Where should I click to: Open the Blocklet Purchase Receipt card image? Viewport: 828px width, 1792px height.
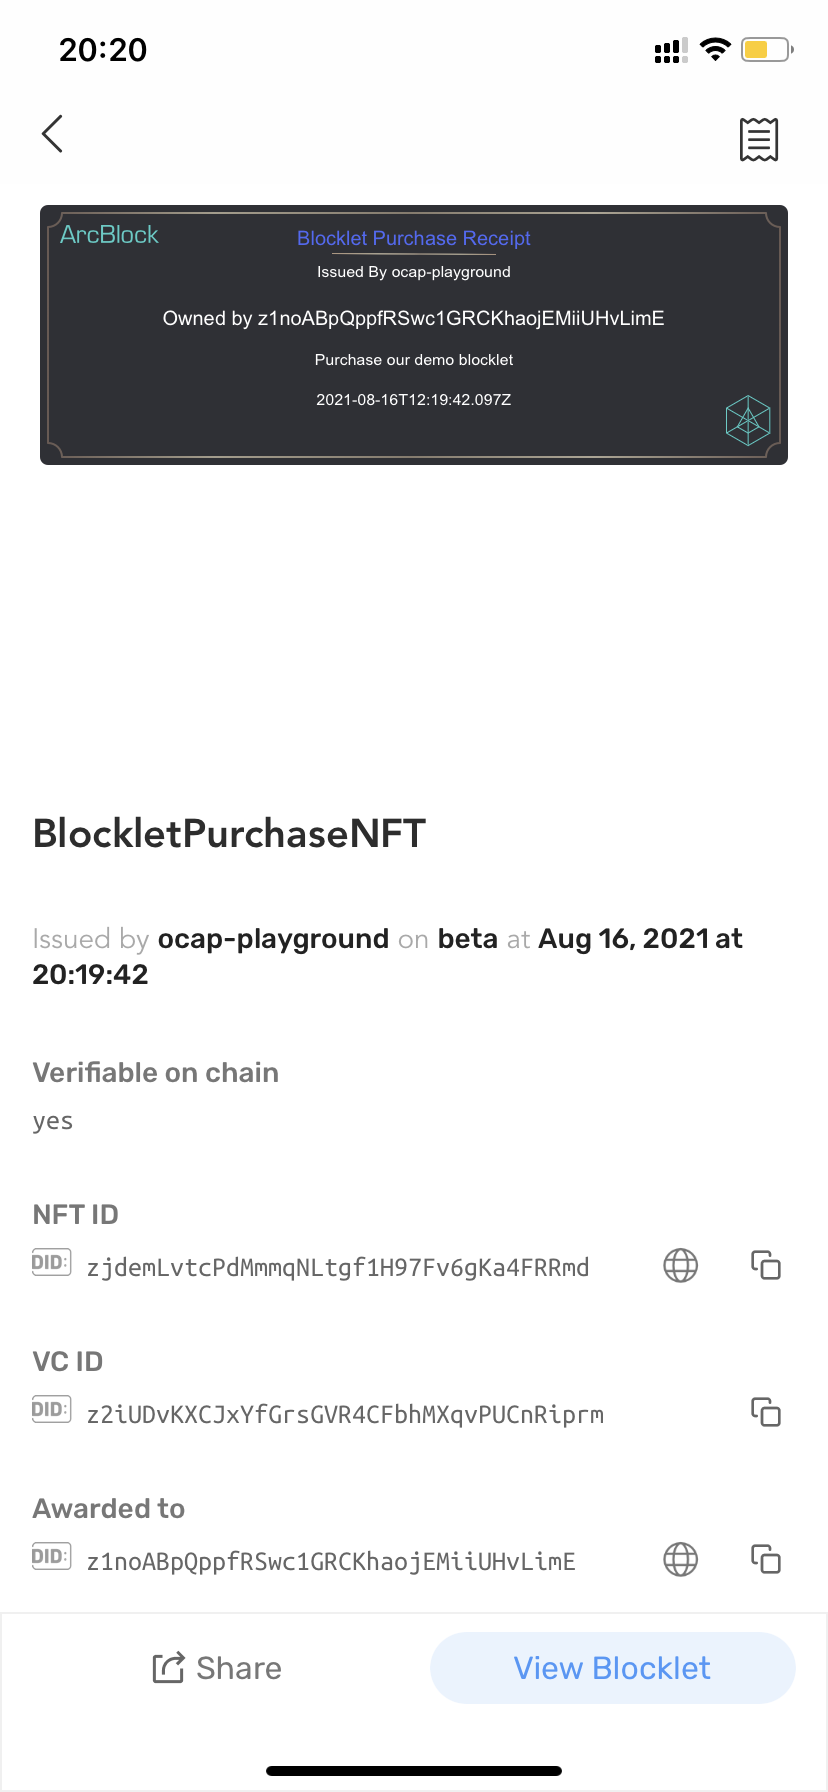pyautogui.click(x=414, y=335)
